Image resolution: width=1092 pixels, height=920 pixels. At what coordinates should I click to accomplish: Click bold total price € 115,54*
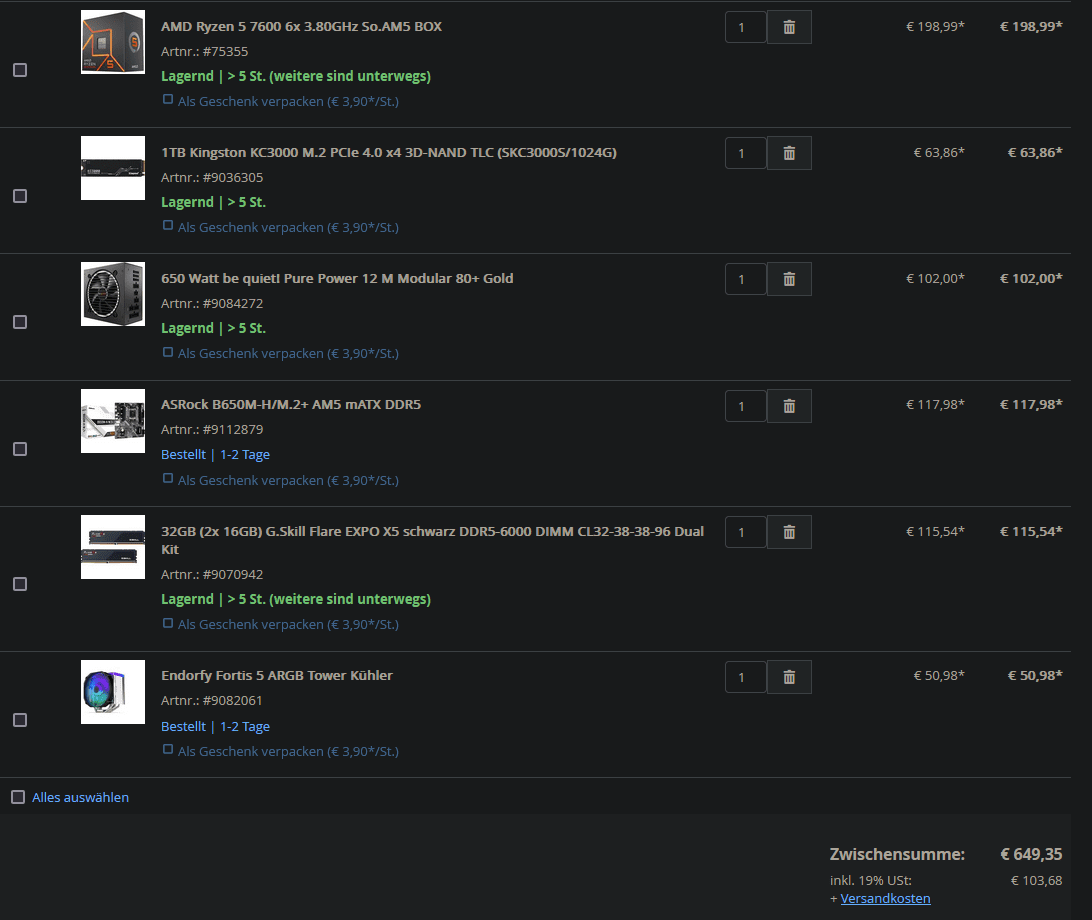coord(1031,531)
